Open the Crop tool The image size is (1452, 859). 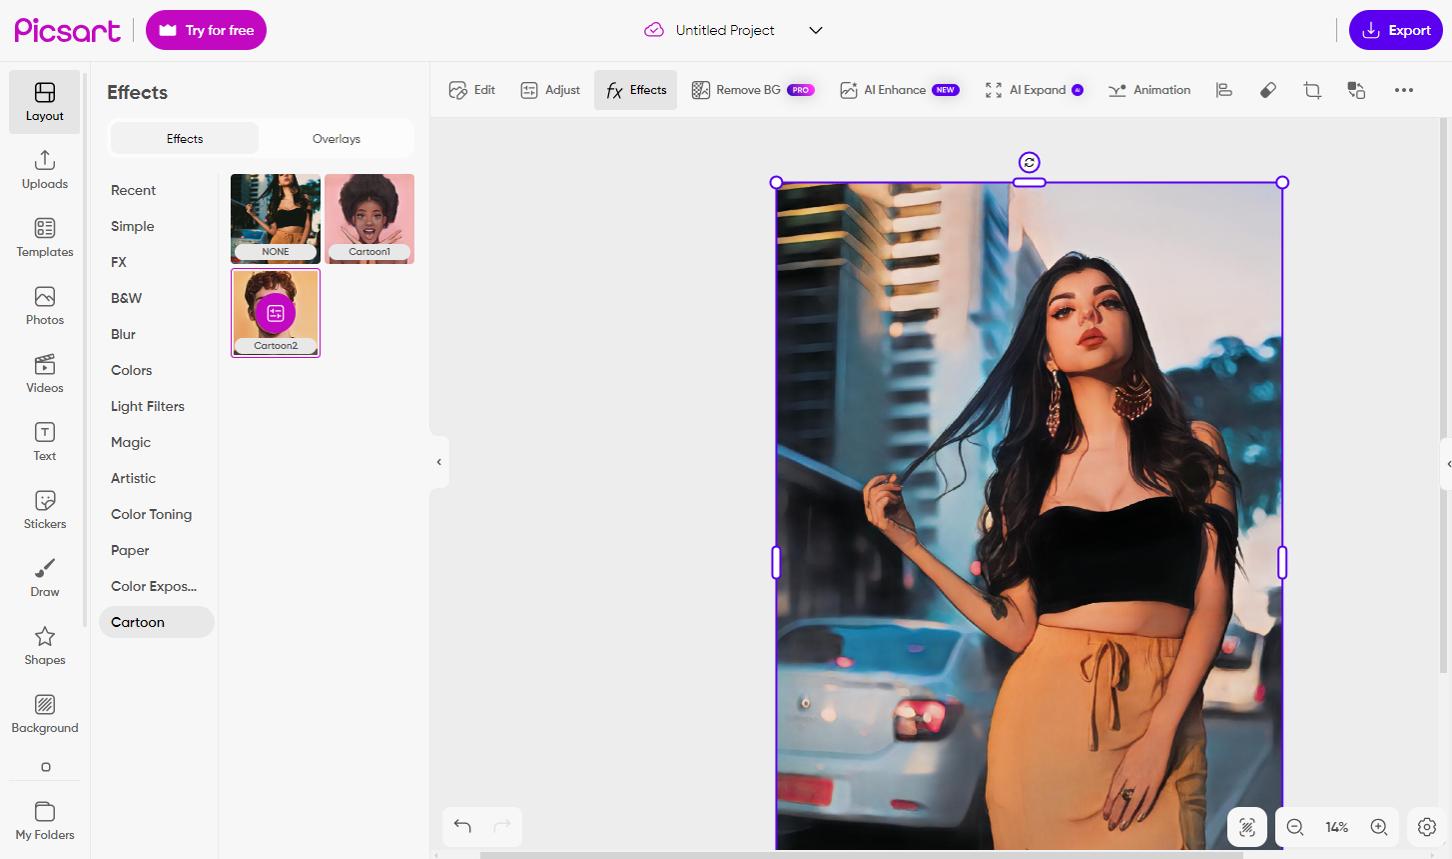tap(1311, 90)
